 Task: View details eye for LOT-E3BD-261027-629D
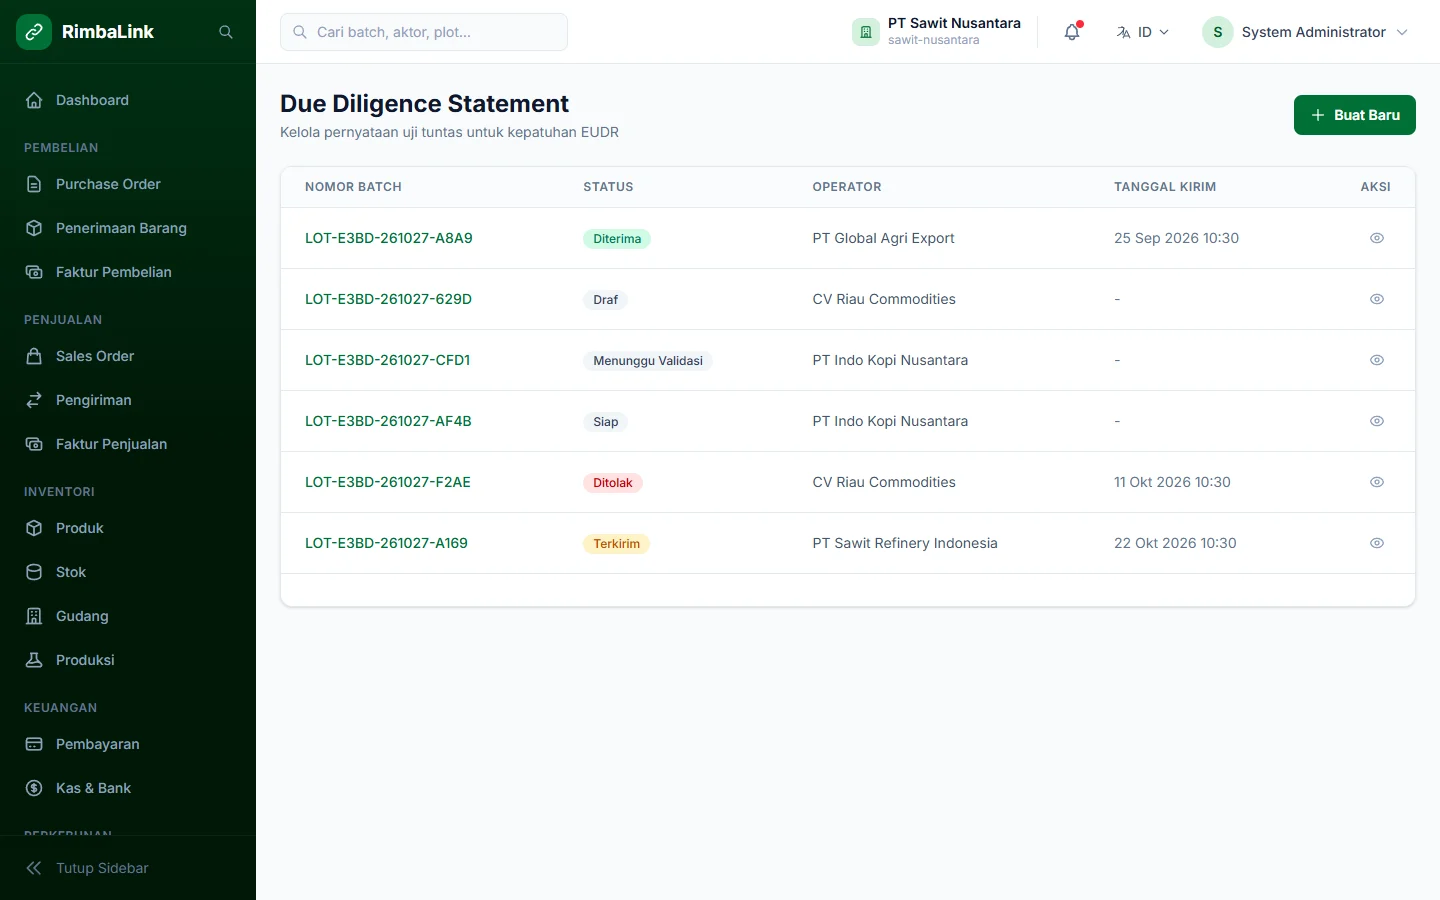(1377, 299)
